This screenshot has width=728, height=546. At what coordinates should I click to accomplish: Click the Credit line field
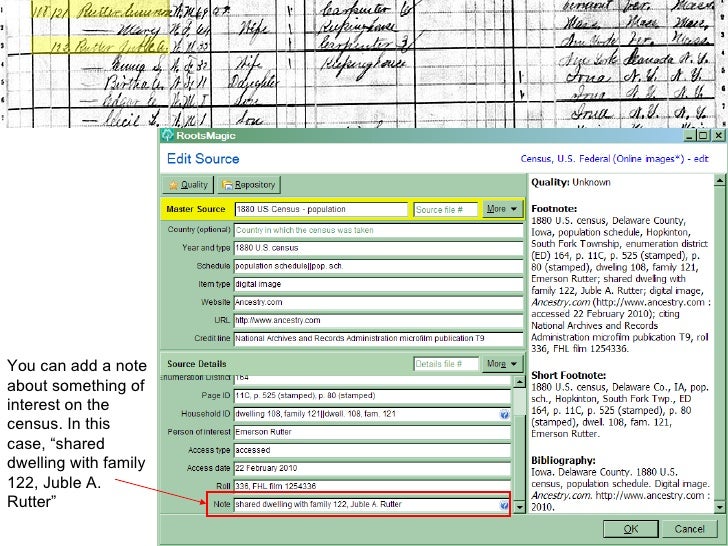coord(378,338)
